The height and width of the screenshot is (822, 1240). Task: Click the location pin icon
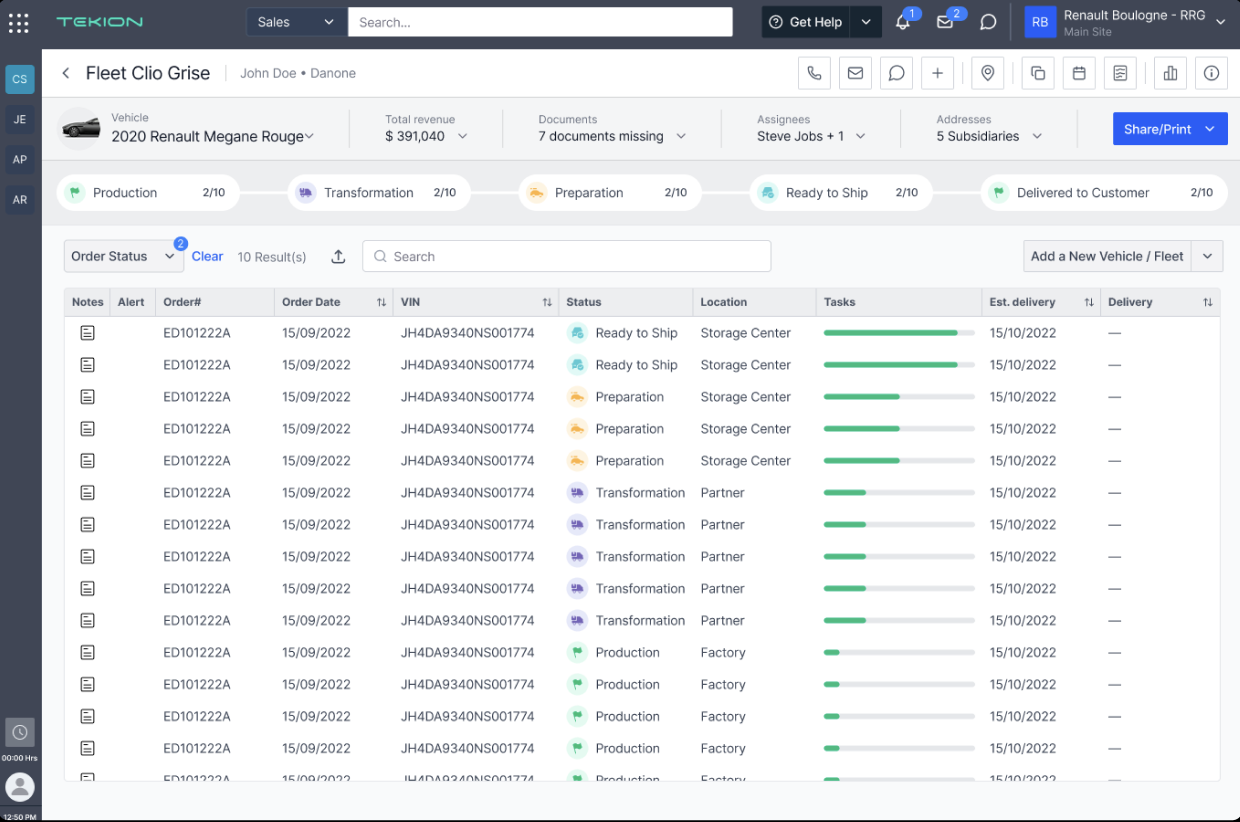[988, 73]
